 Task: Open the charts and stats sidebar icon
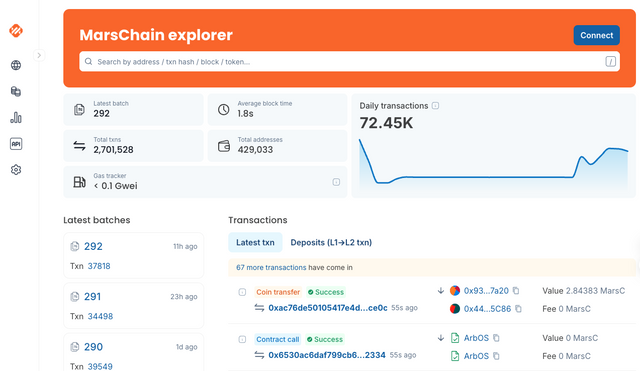pos(16,118)
